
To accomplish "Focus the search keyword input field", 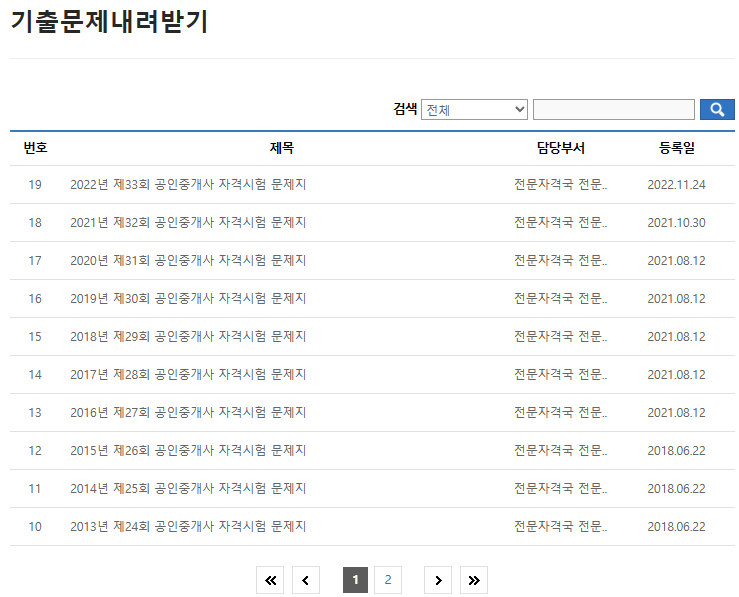I will (614, 109).
